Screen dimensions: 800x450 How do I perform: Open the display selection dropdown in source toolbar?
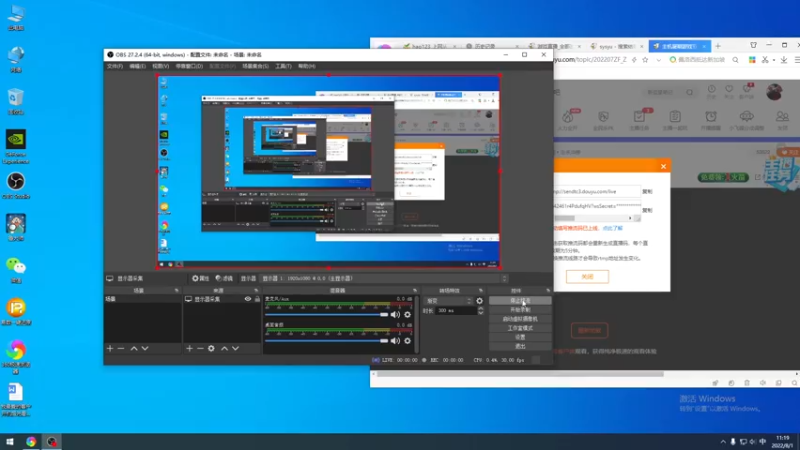[384, 279]
